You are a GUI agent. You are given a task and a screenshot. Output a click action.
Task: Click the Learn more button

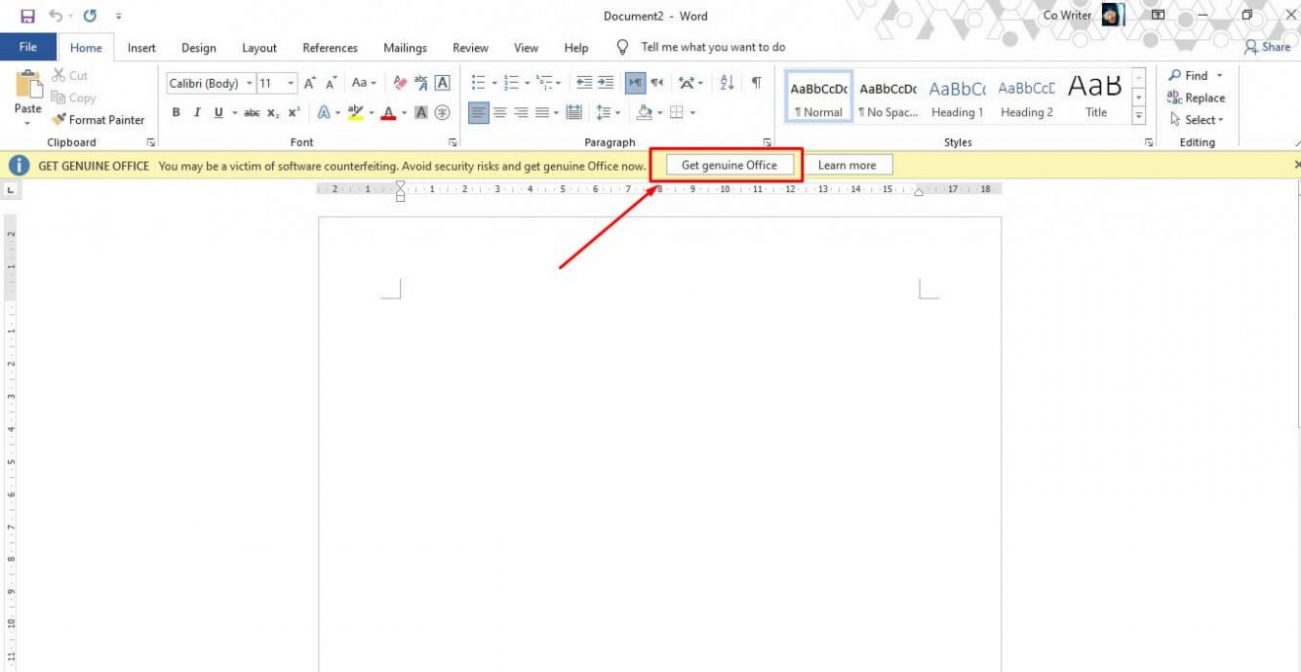coord(850,165)
